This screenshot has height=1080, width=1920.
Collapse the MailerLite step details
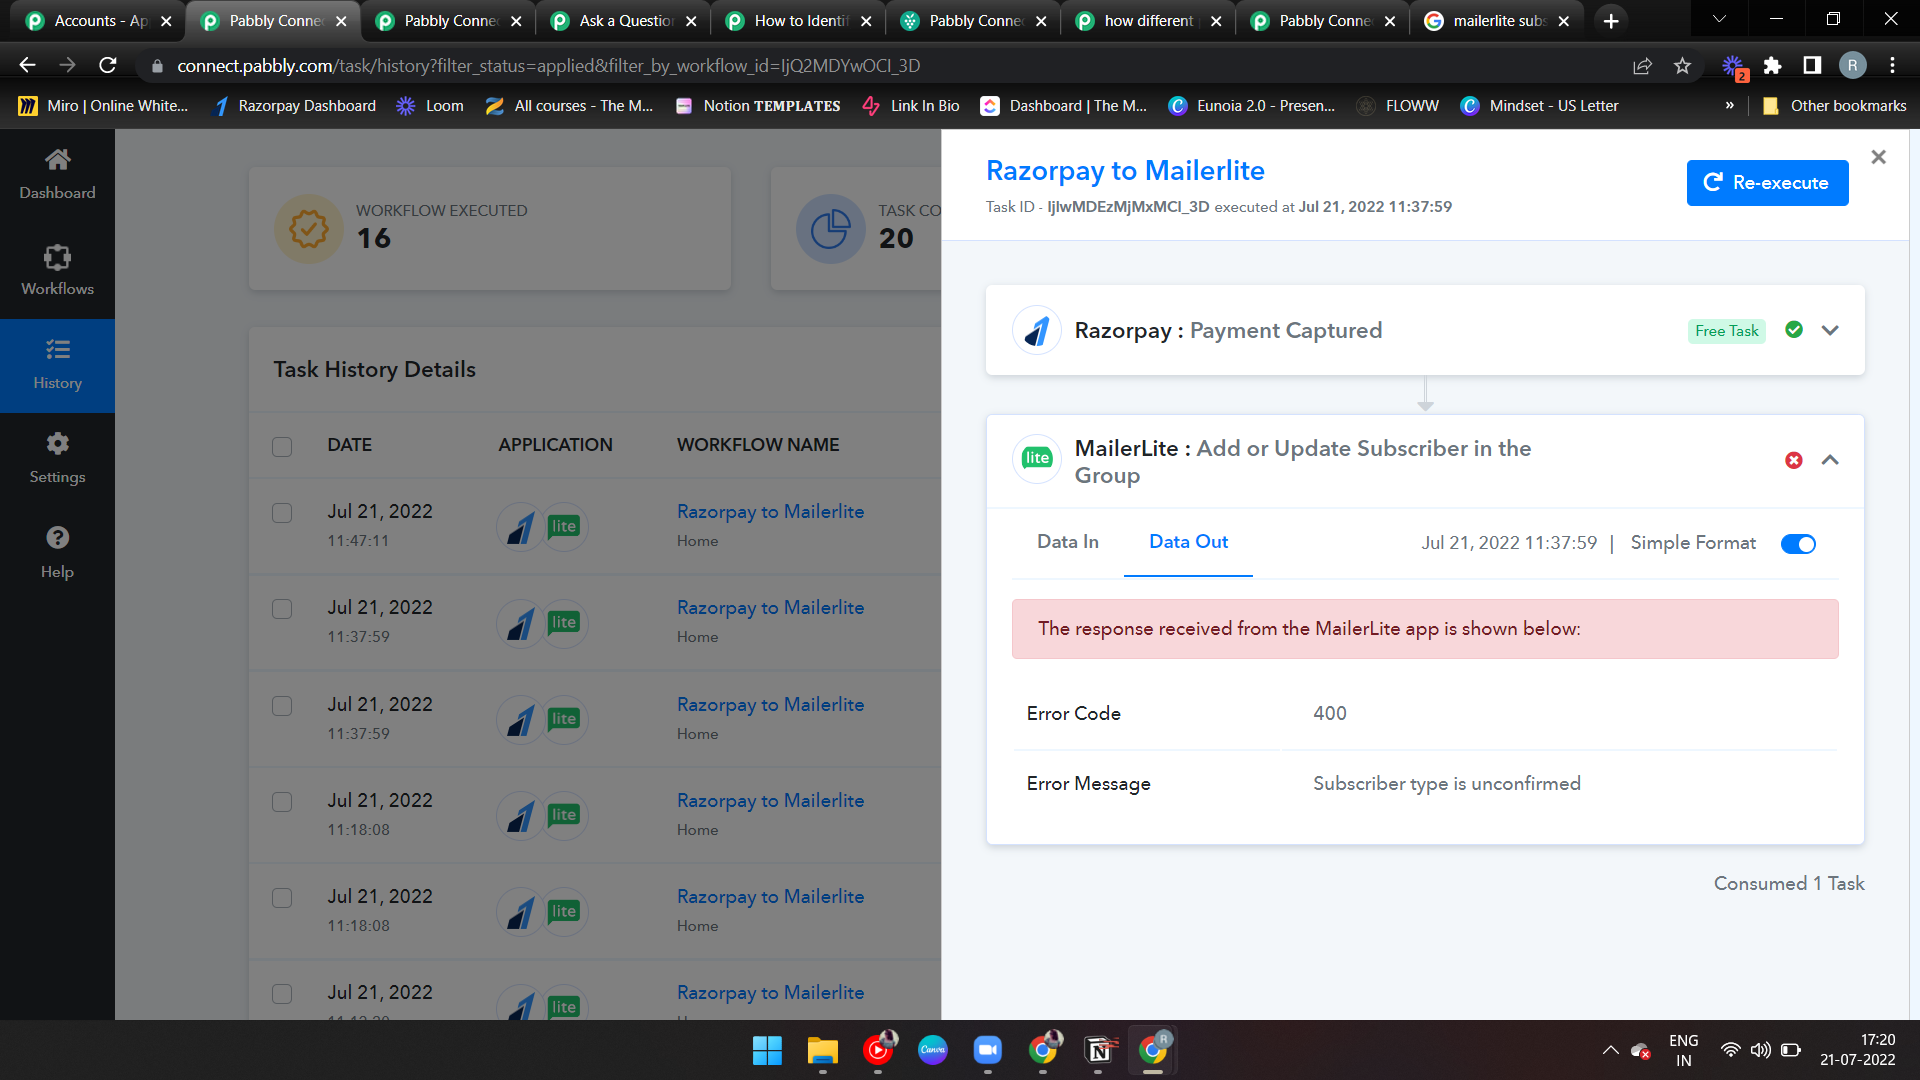(x=1830, y=460)
